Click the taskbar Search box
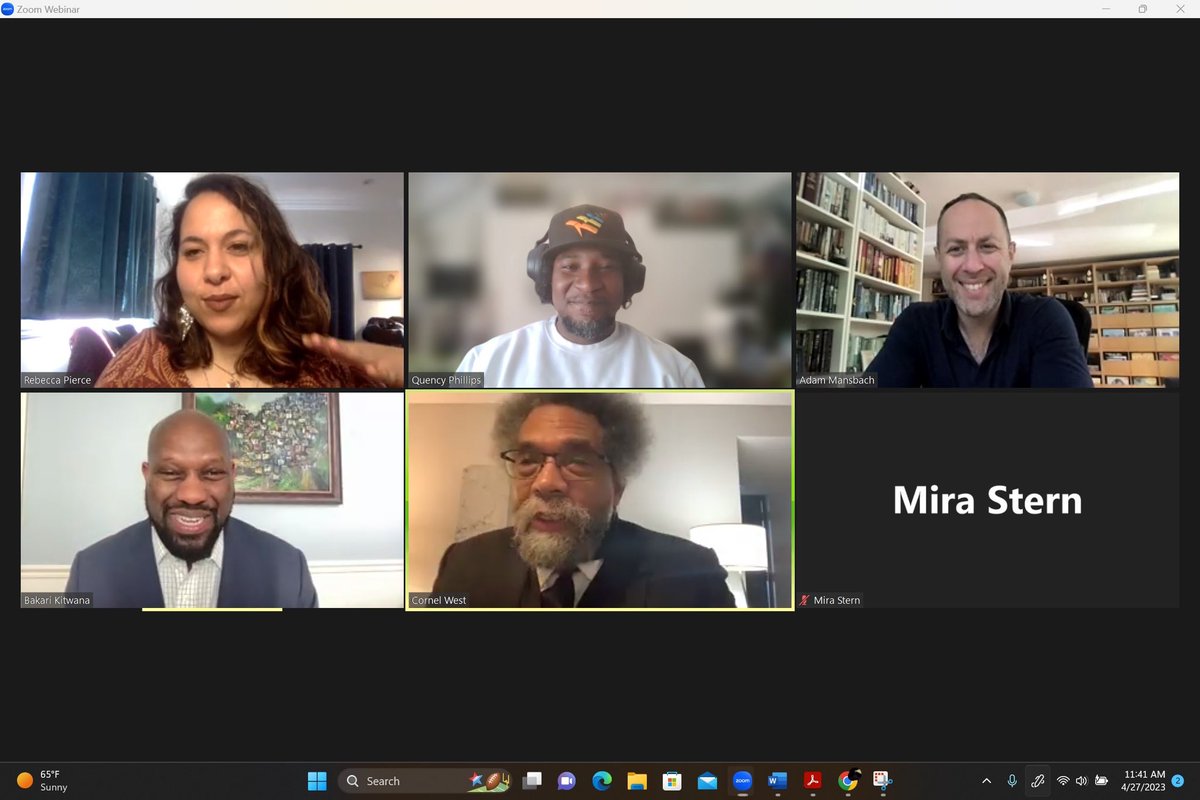Screen dimensions: 1200x800 point(425,781)
